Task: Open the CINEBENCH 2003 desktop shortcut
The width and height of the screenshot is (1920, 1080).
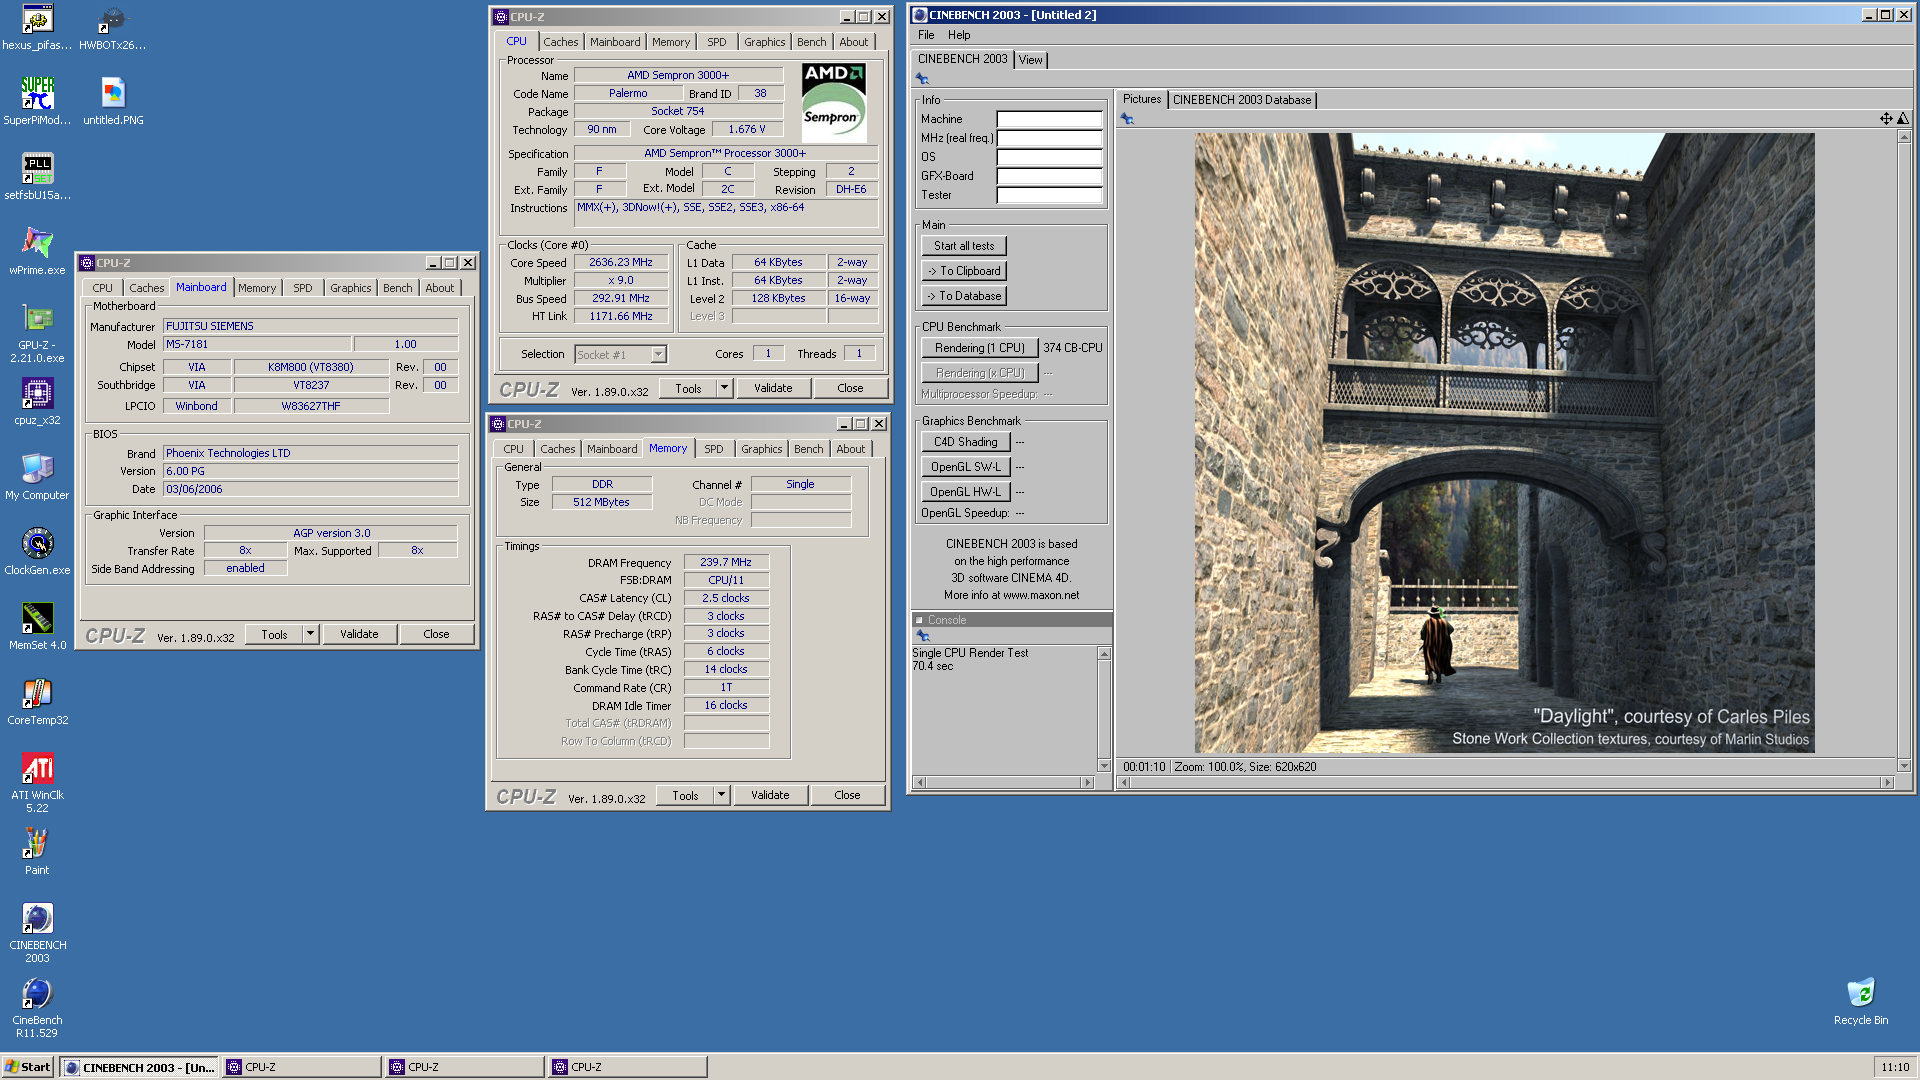Action: [x=37, y=933]
